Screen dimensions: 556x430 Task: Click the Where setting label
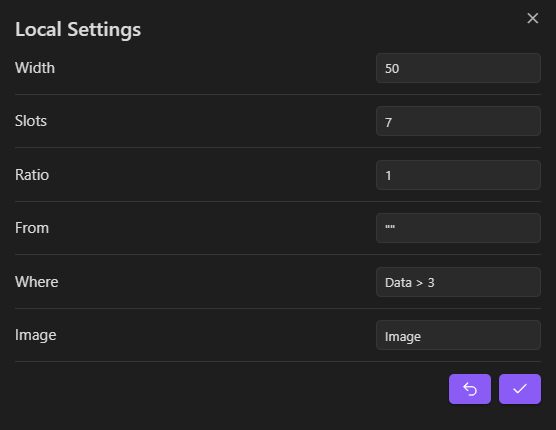click(x=37, y=282)
